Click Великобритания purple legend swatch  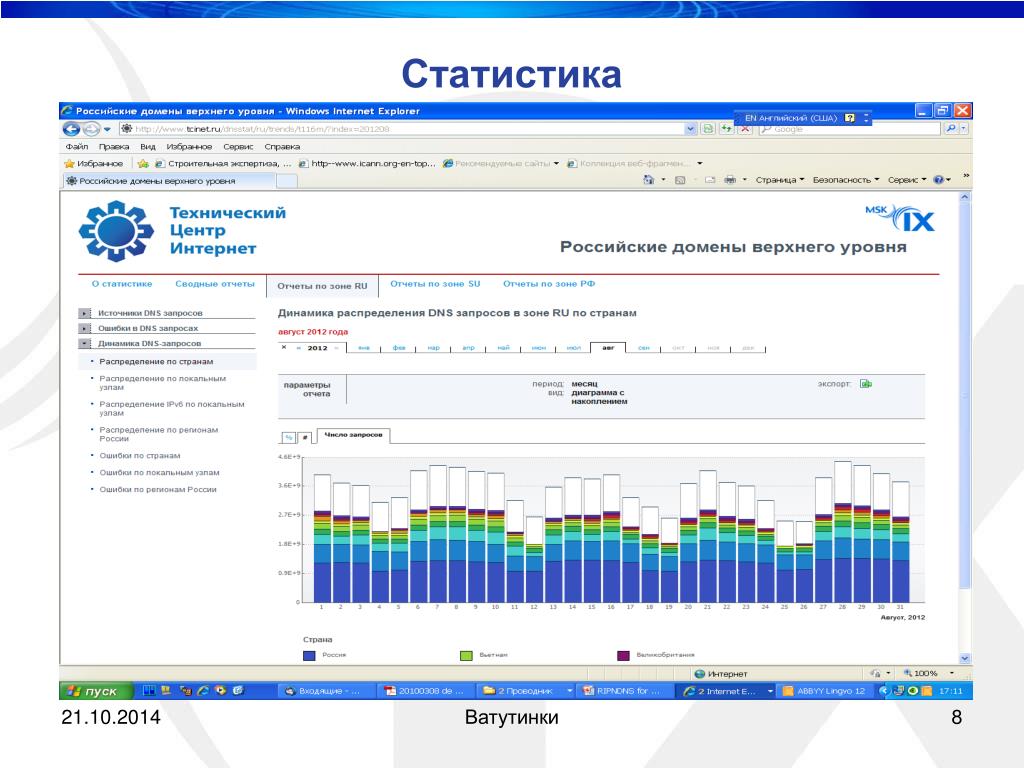click(624, 655)
